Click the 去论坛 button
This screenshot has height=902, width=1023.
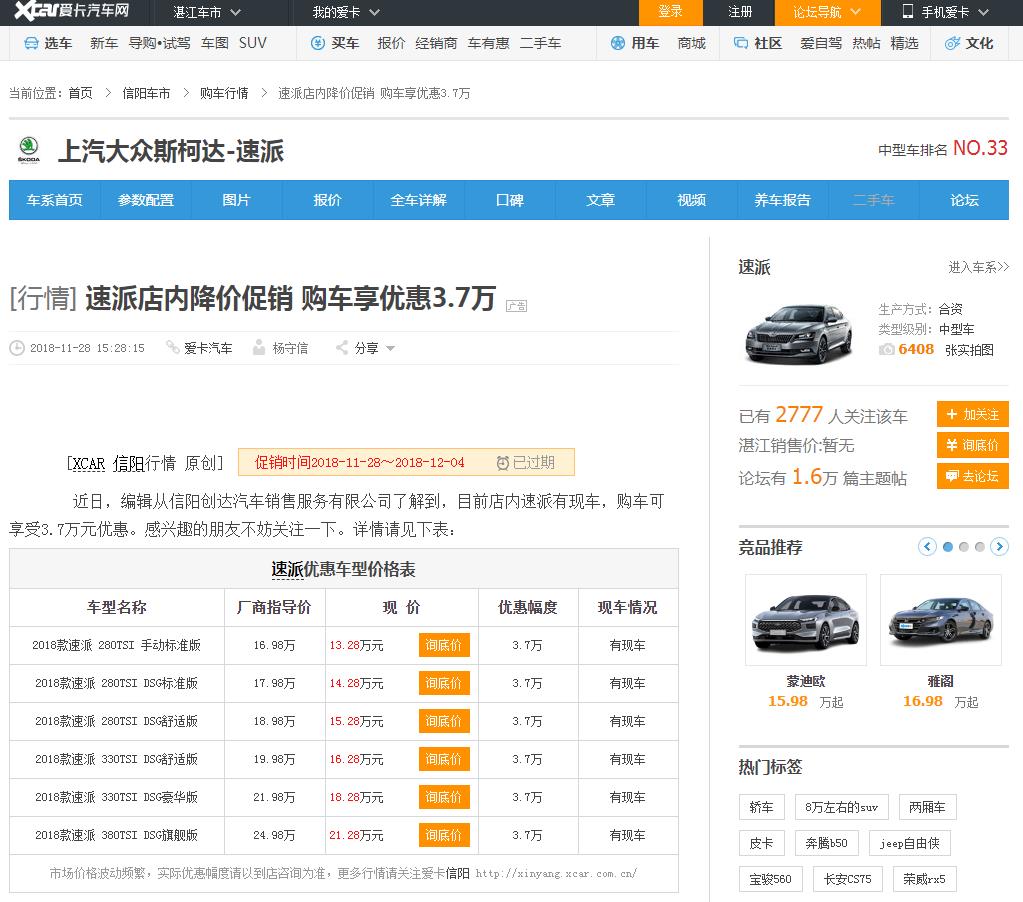973,476
